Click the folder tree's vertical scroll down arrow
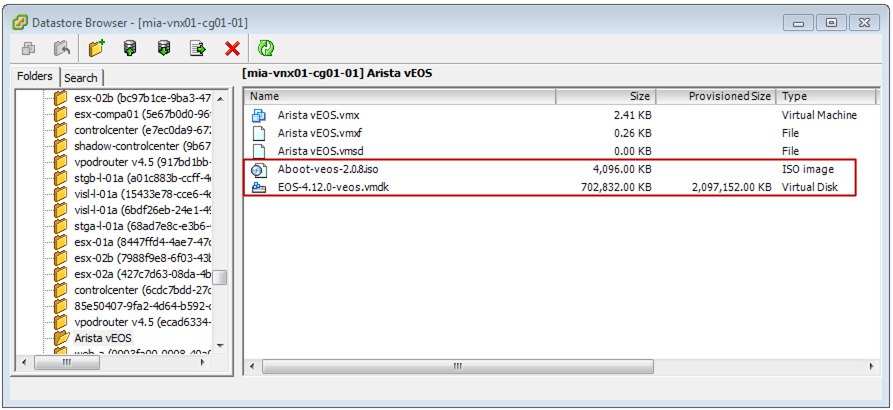Screen dimensions: 893x410 (x=220, y=346)
